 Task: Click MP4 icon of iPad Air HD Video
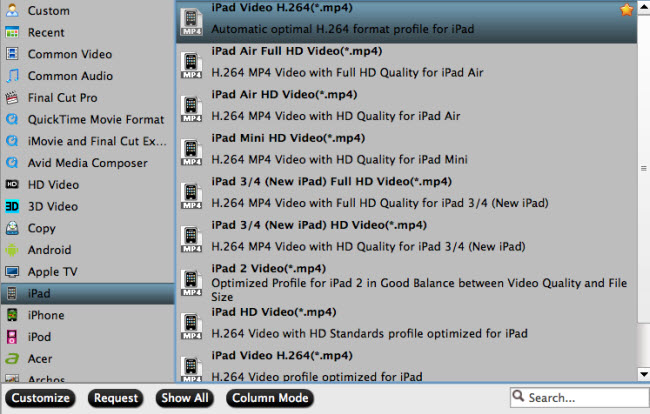tap(191, 109)
